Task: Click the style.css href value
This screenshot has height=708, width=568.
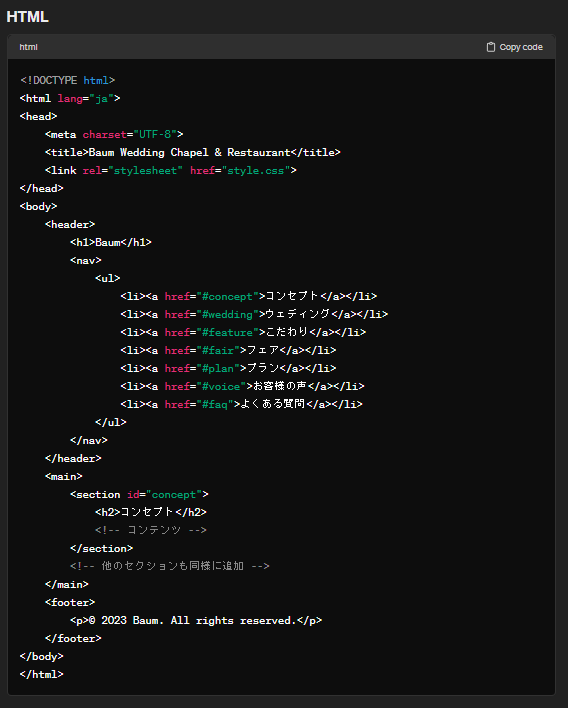Action: (256, 171)
